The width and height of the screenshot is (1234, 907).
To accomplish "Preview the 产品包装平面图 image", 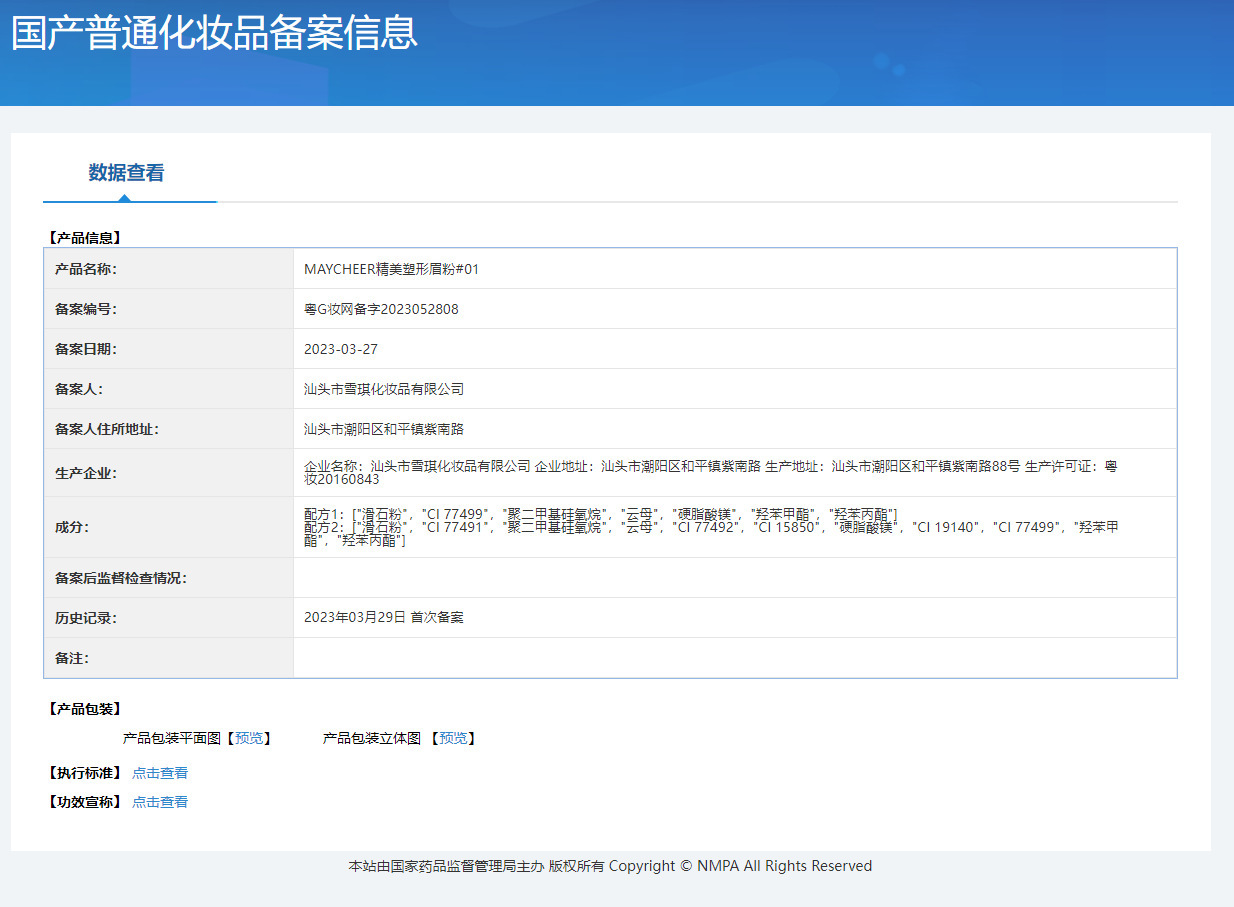I will pos(249,738).
